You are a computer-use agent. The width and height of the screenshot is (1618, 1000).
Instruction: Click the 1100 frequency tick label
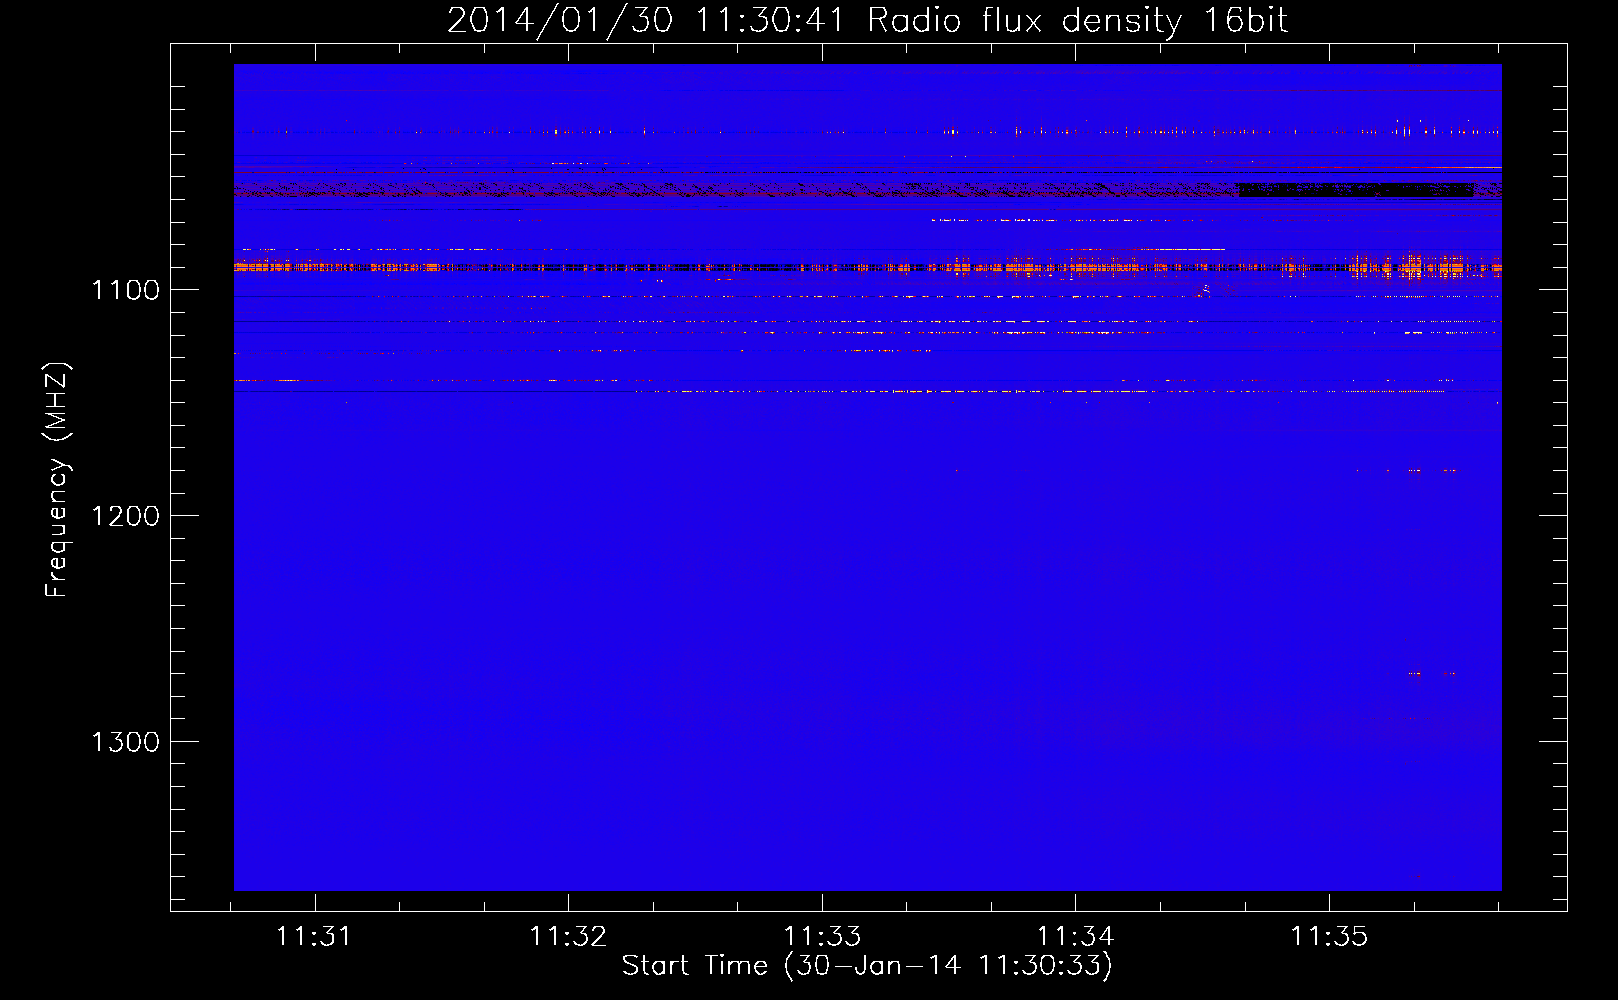pos(125,290)
